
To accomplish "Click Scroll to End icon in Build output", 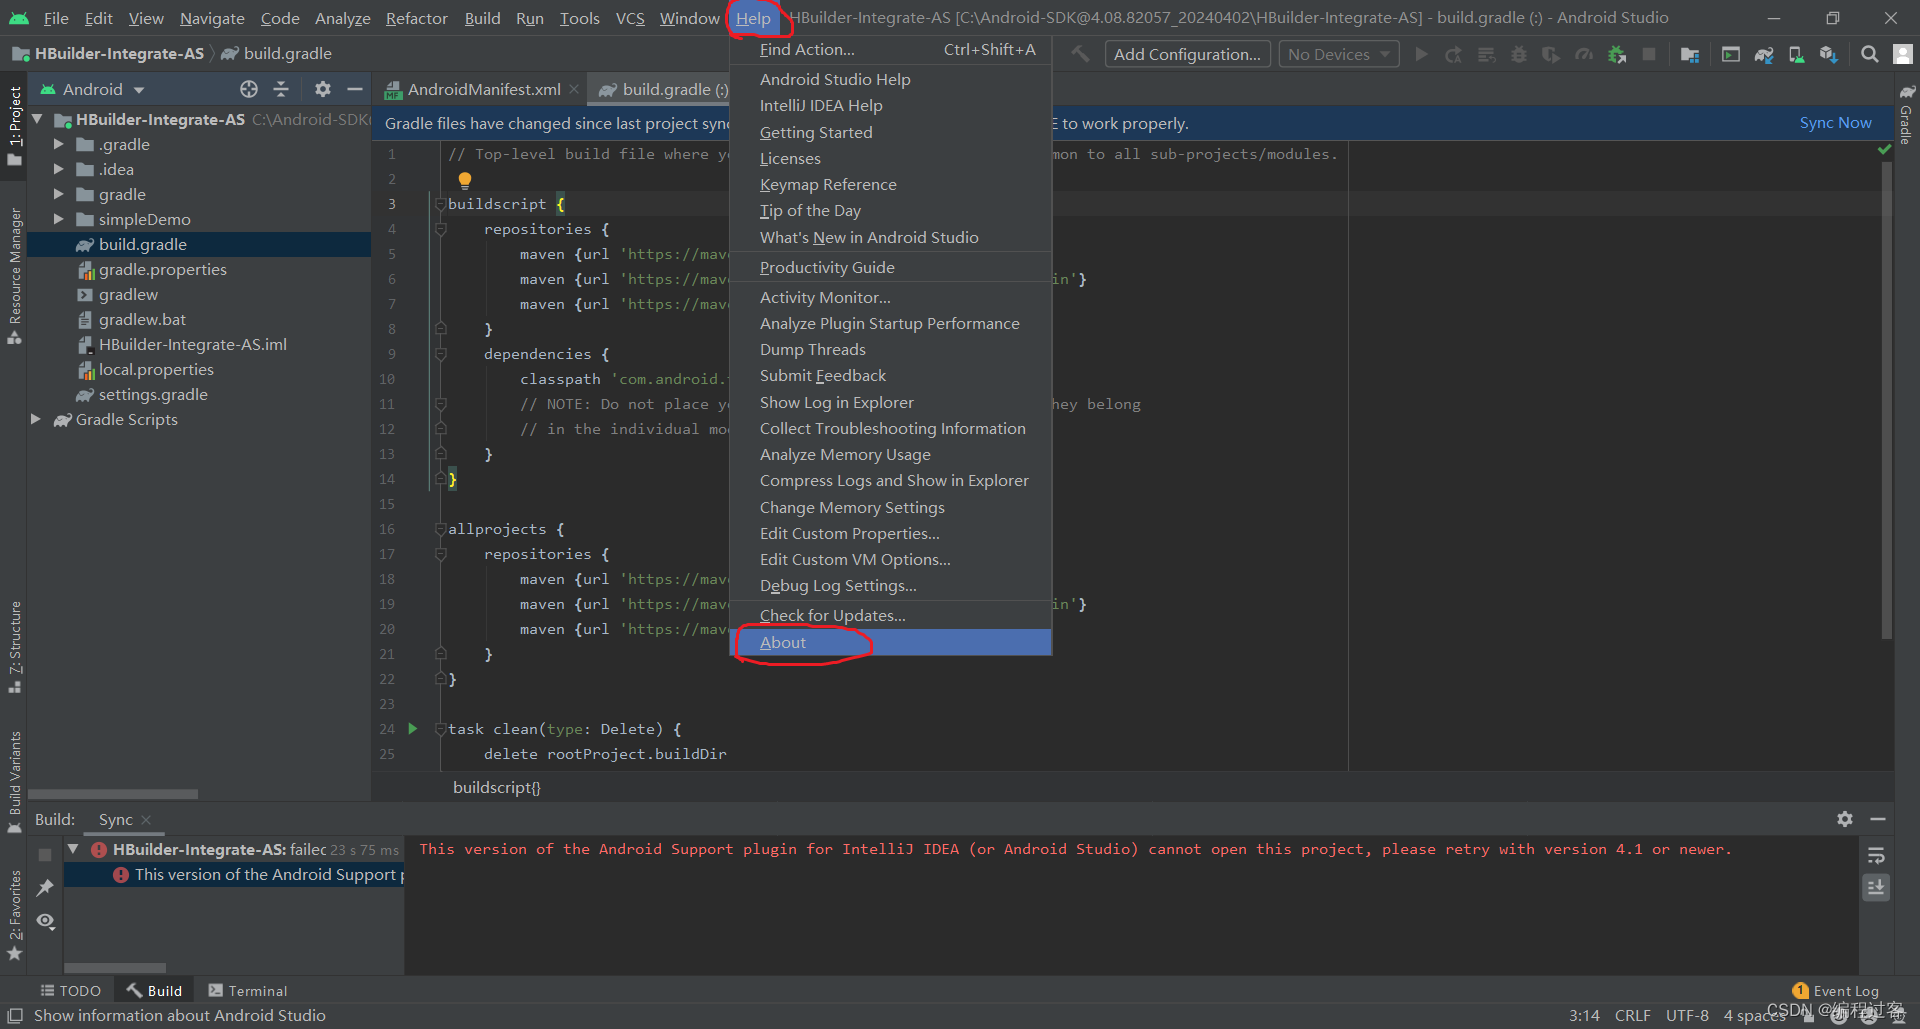I will (1876, 887).
